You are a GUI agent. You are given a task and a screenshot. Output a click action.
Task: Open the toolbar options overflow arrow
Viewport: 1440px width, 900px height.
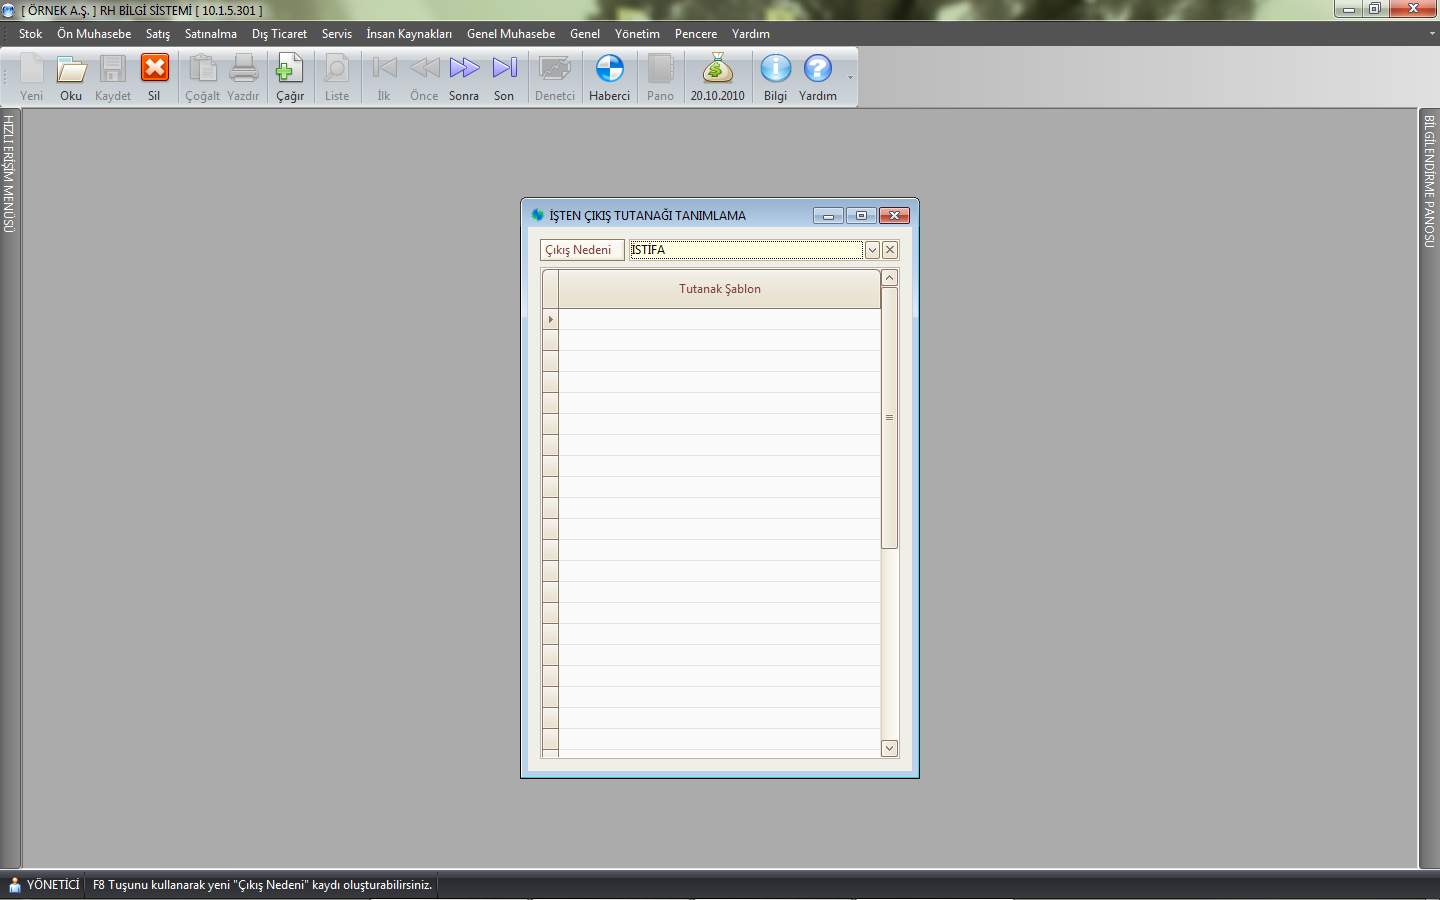pos(851,78)
